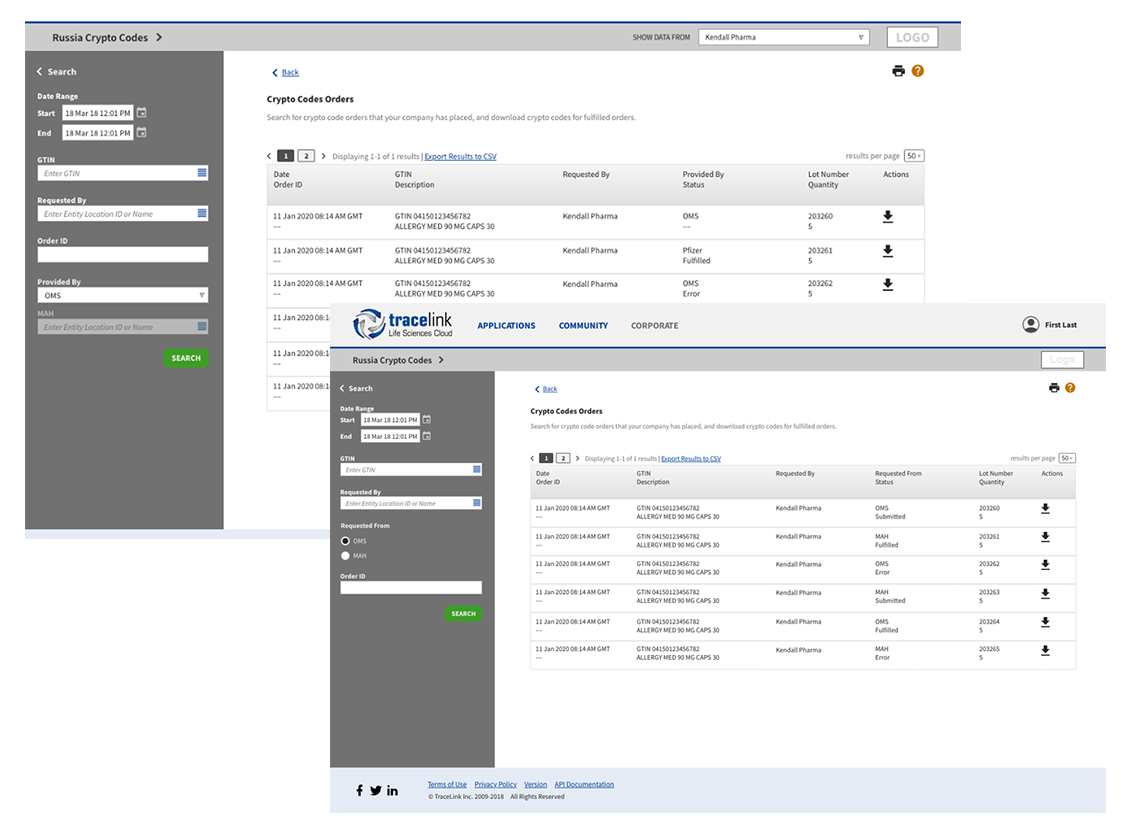Open the Terms of Use footer link

click(x=447, y=784)
